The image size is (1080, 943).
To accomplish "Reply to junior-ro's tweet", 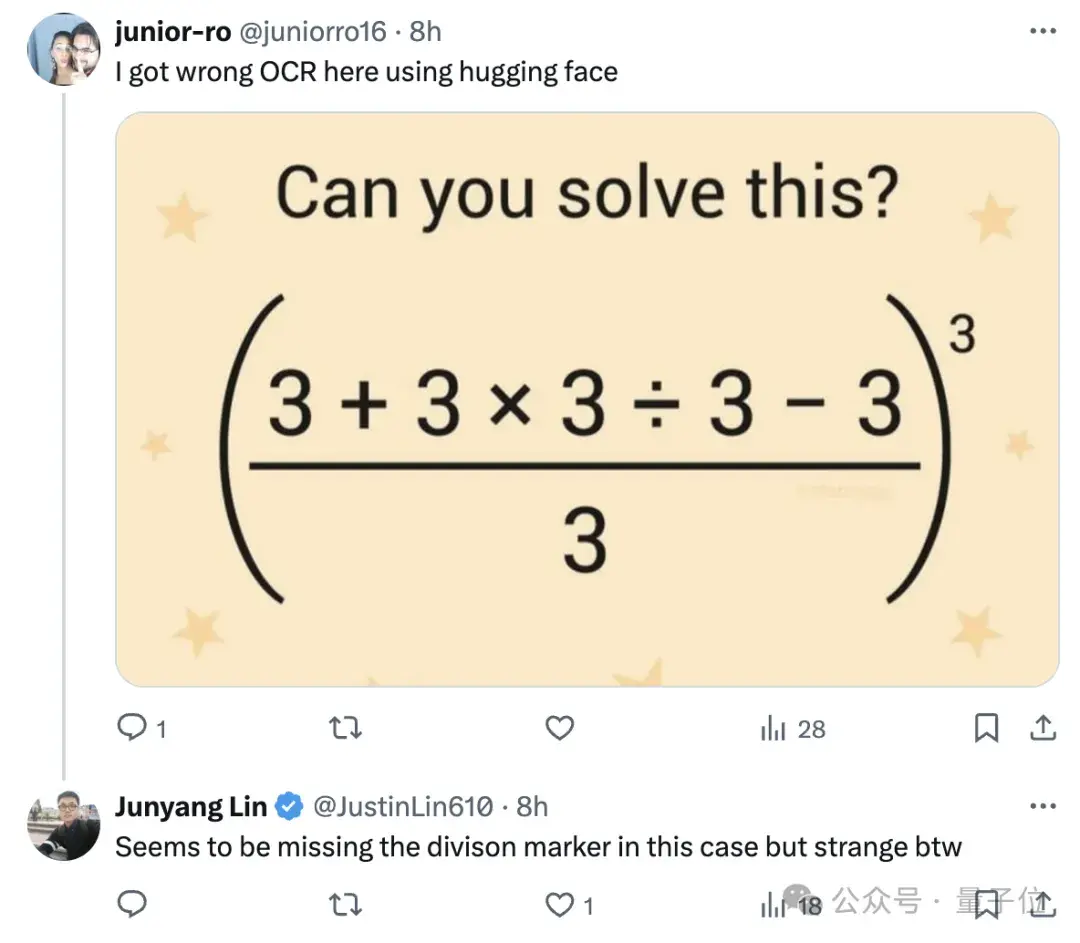I will [x=133, y=728].
